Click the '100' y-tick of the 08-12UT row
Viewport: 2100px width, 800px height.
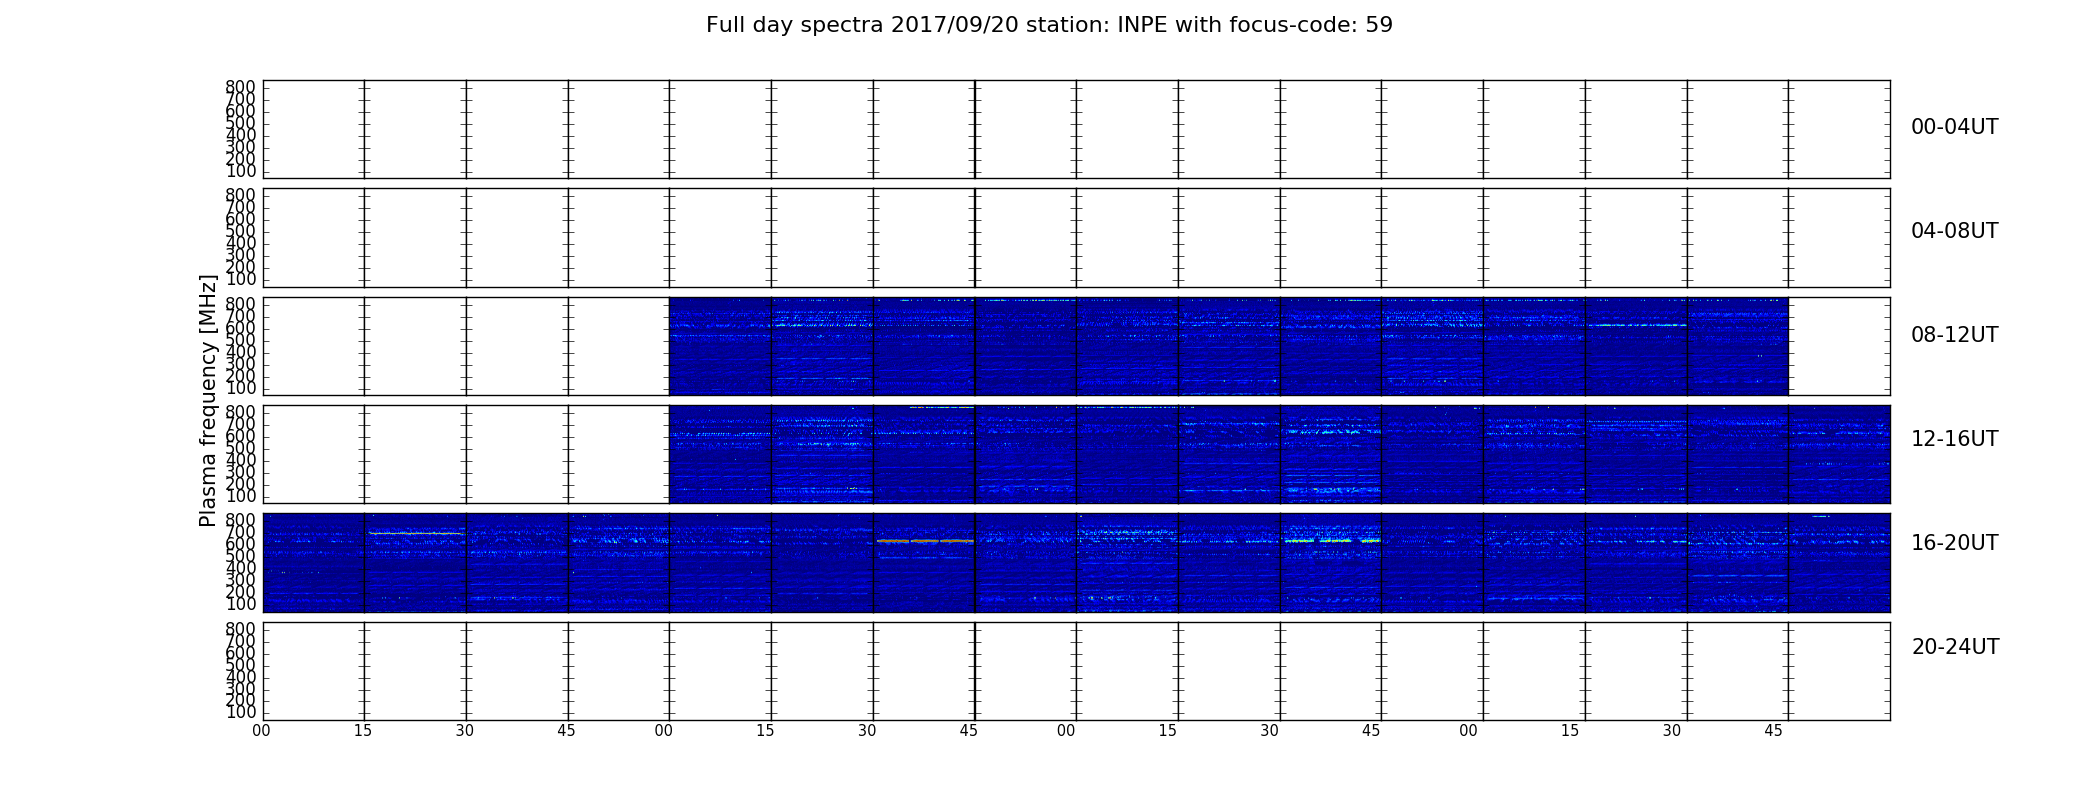[241, 388]
